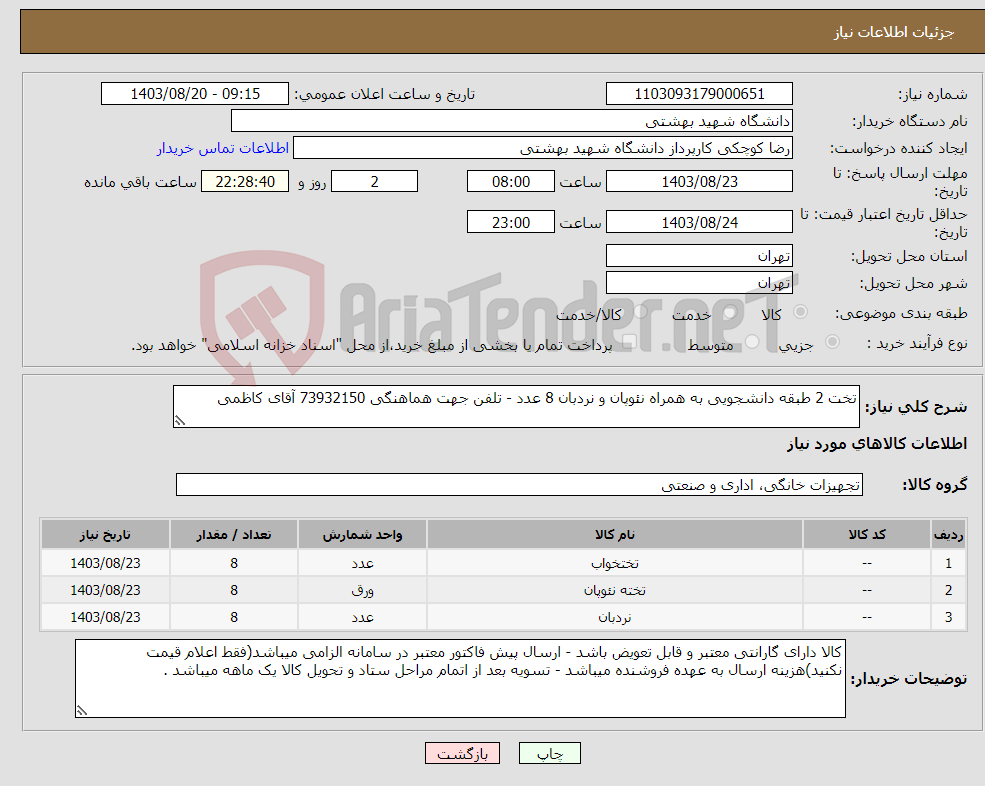Click the response deadline date 1403/08/23 field
The height and width of the screenshot is (786, 985).
699,182
